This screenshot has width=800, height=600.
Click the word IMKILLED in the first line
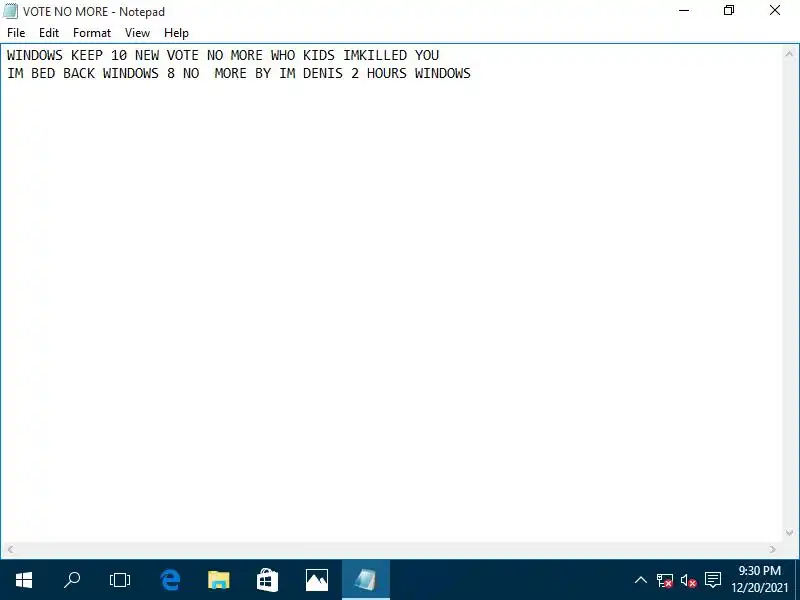coord(375,55)
